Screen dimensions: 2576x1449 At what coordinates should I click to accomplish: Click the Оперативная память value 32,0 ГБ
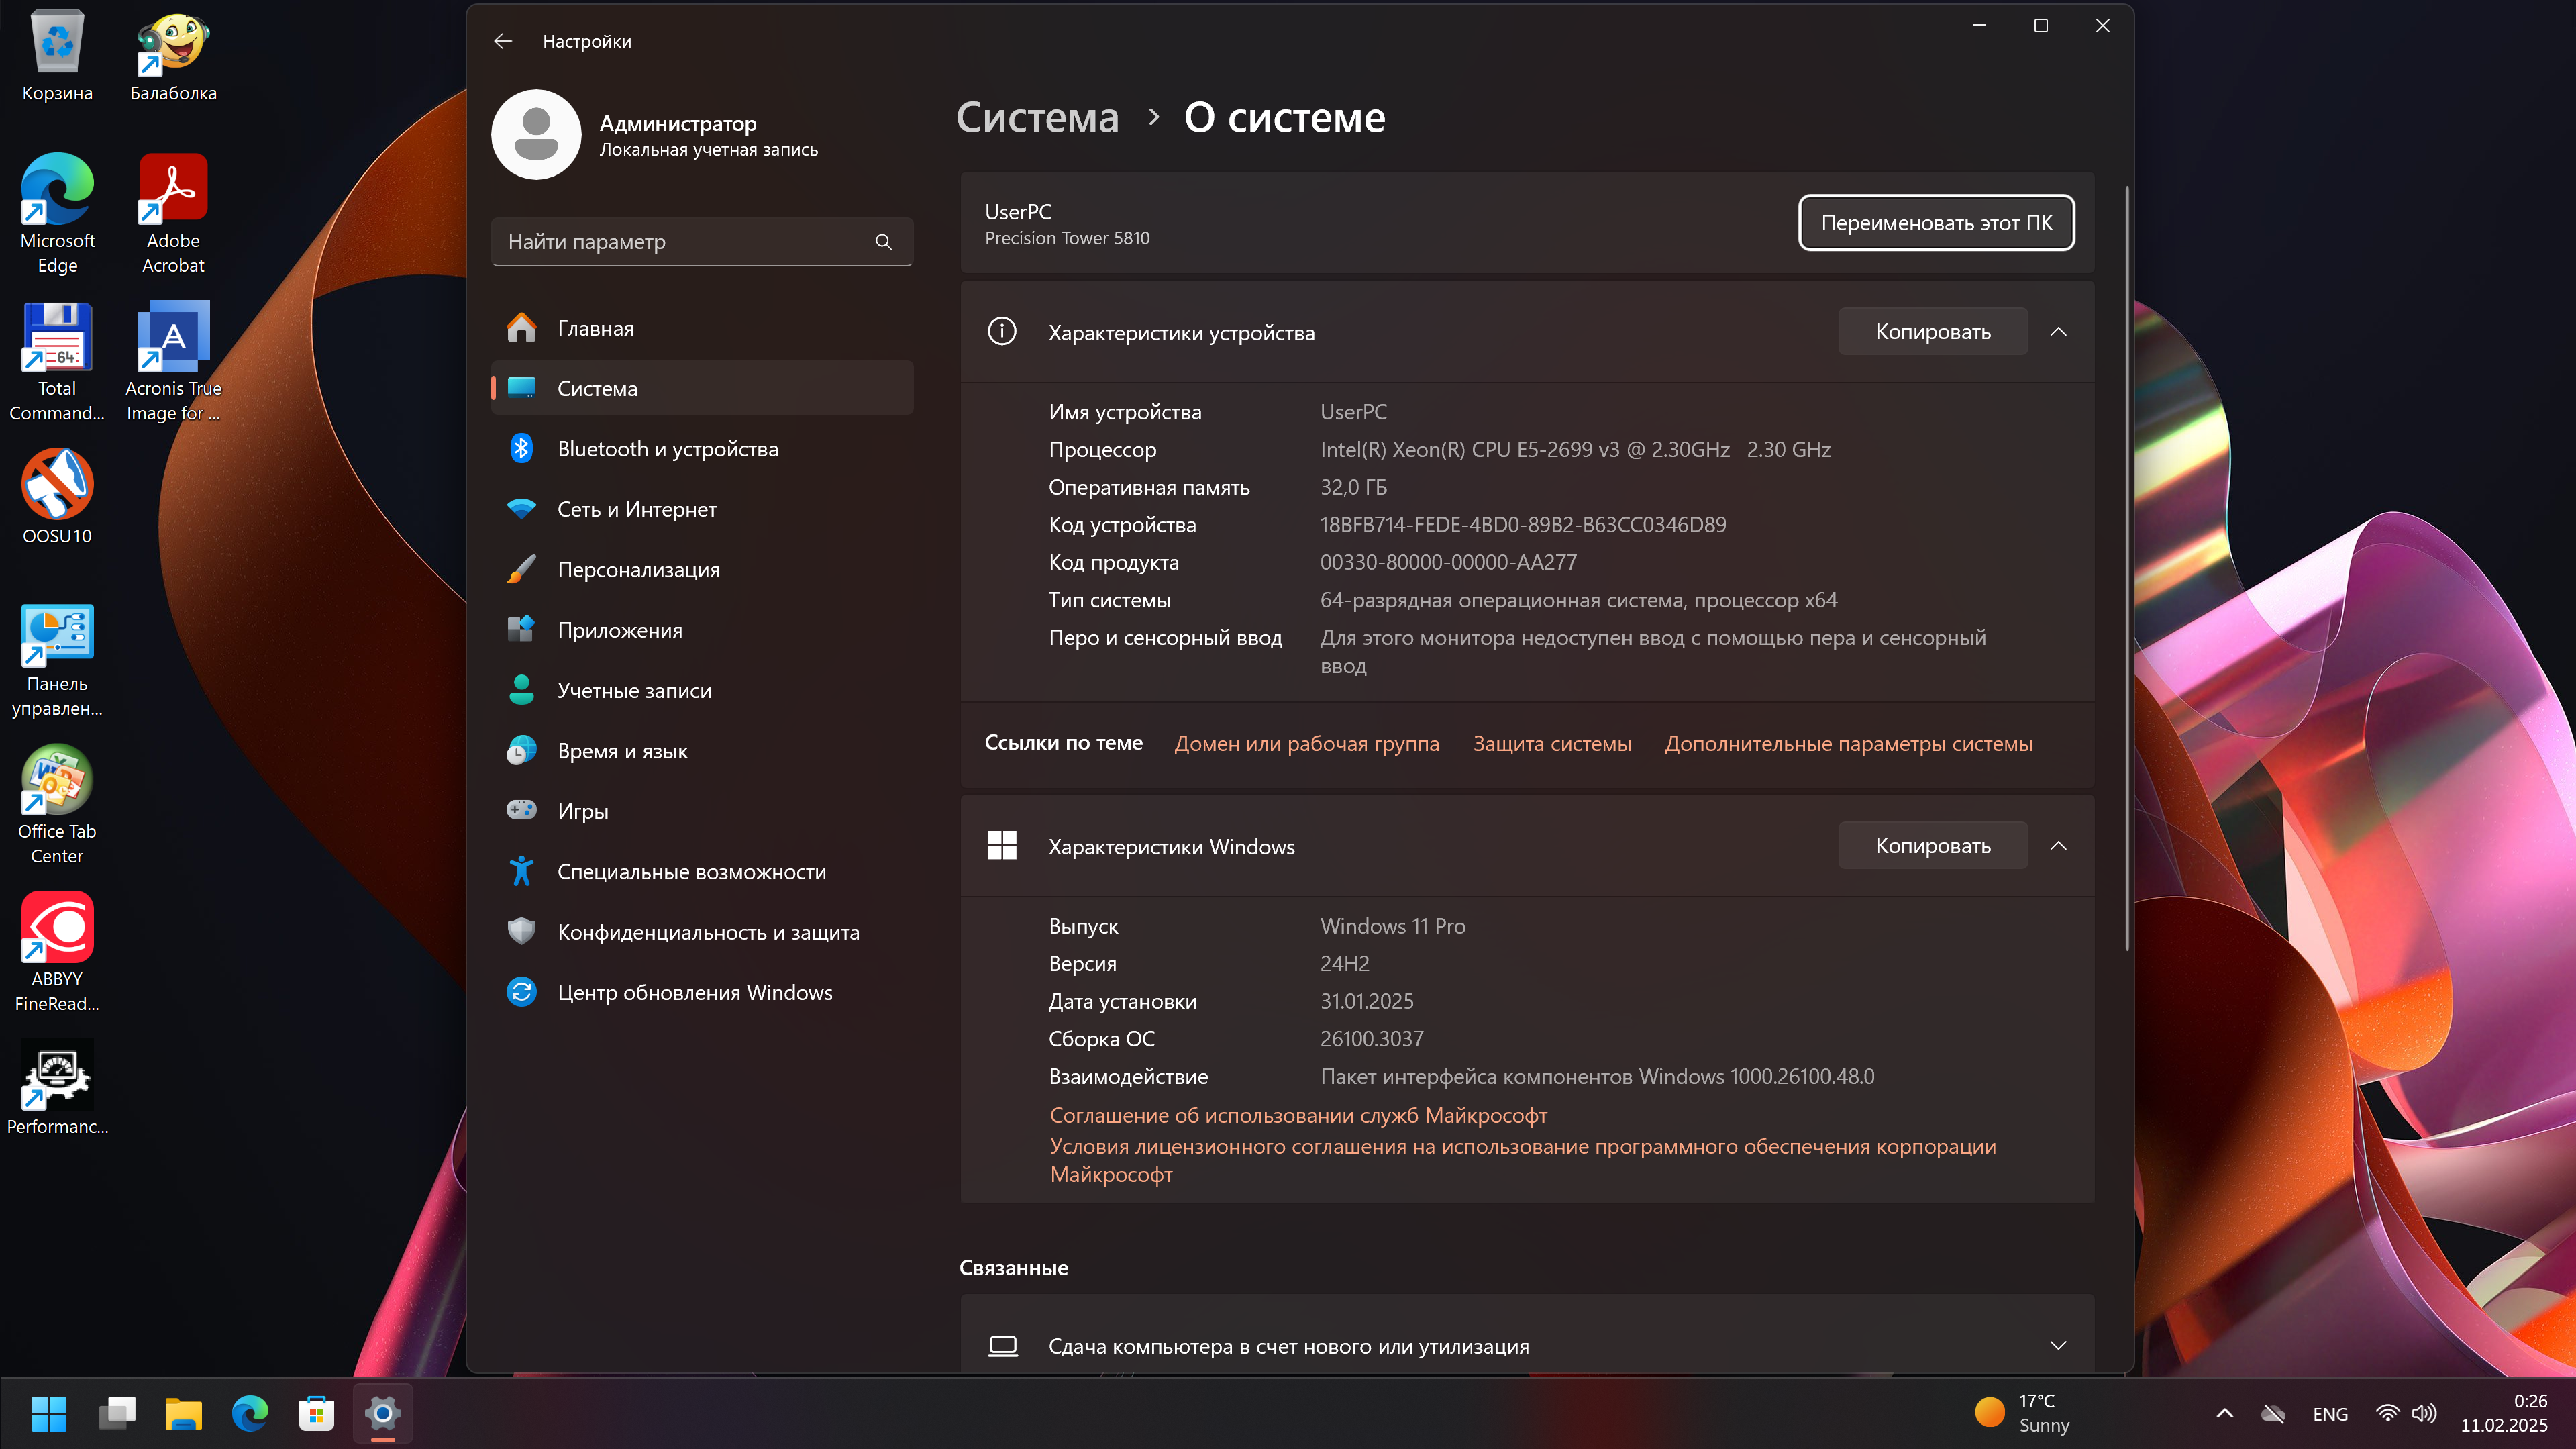point(1353,487)
